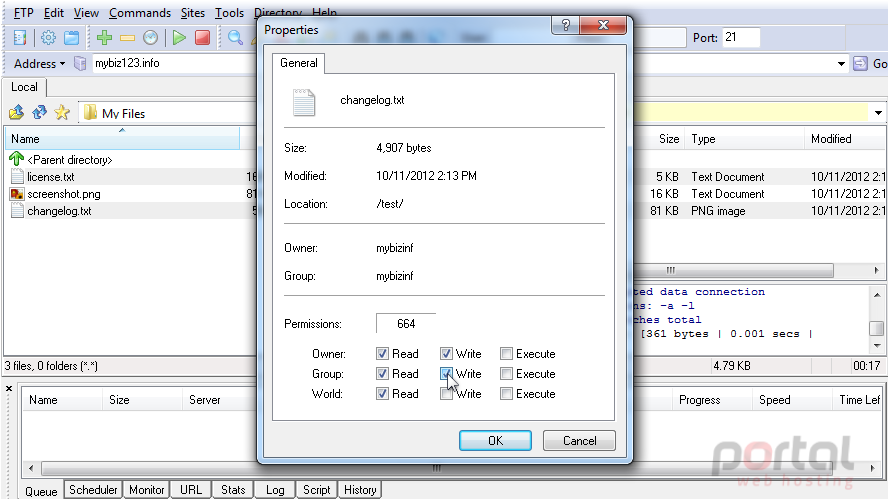Click the help question mark in Properties dialog
The width and height of the screenshot is (889, 500).
[566, 26]
